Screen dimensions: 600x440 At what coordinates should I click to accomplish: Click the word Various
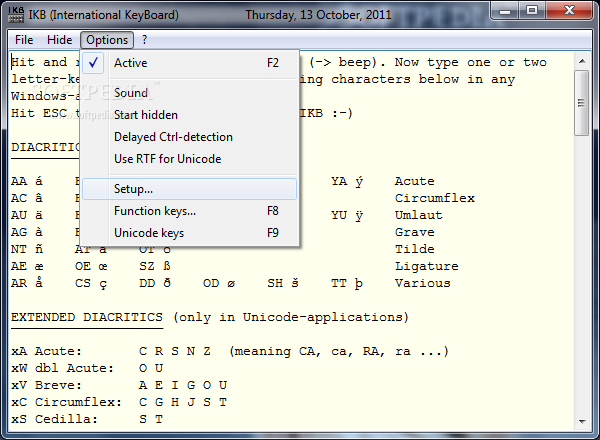pos(423,284)
